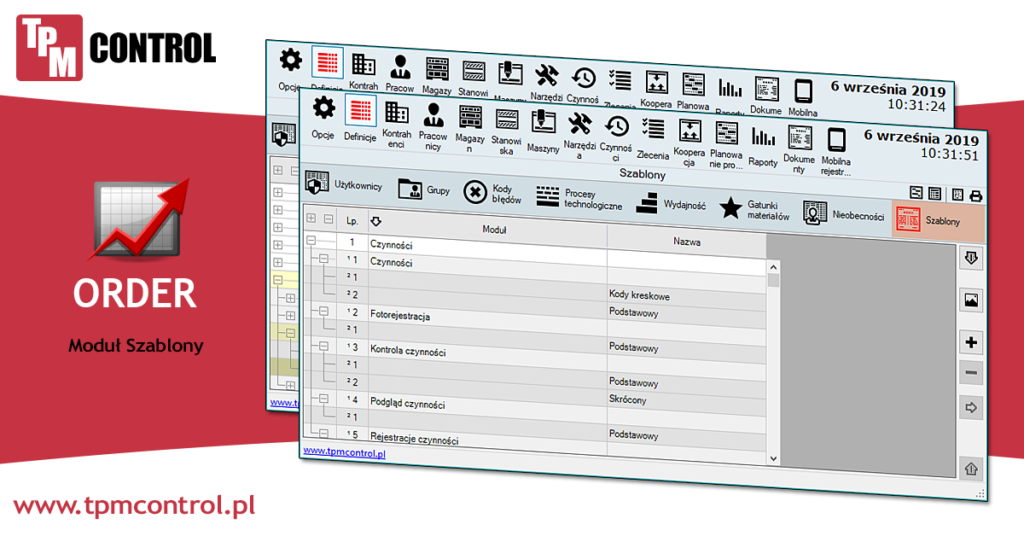Viewport: 1024px width, 536px height.
Task: Switch to the Użytkownicy tab
Action: pyautogui.click(x=344, y=184)
